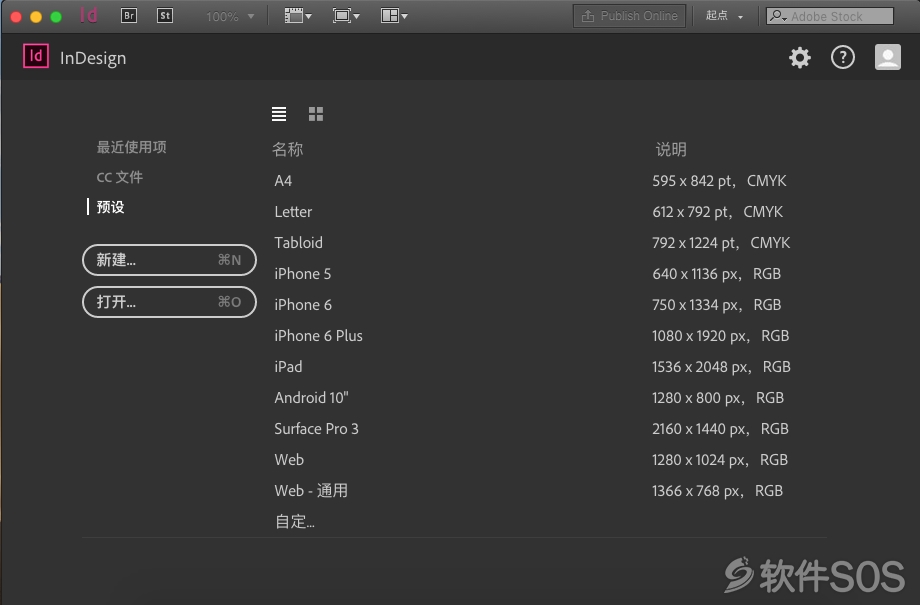This screenshot has width=920, height=605.
Task: Choose the Letter preset
Action: [293, 212]
